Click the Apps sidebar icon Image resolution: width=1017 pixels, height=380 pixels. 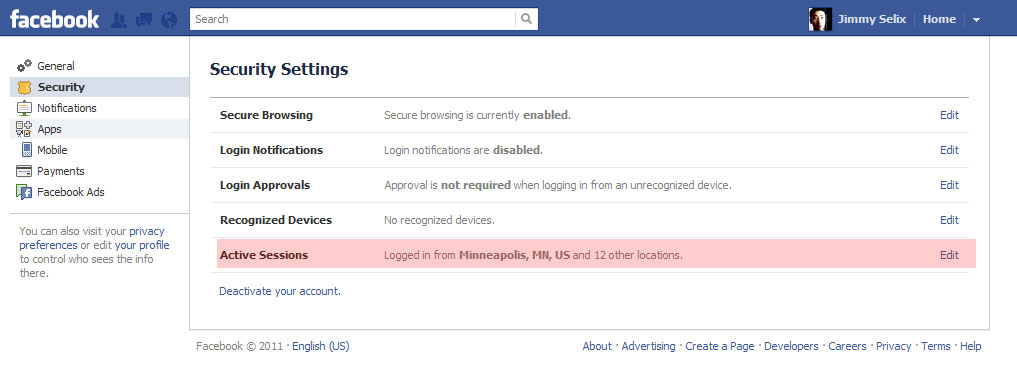coord(25,129)
